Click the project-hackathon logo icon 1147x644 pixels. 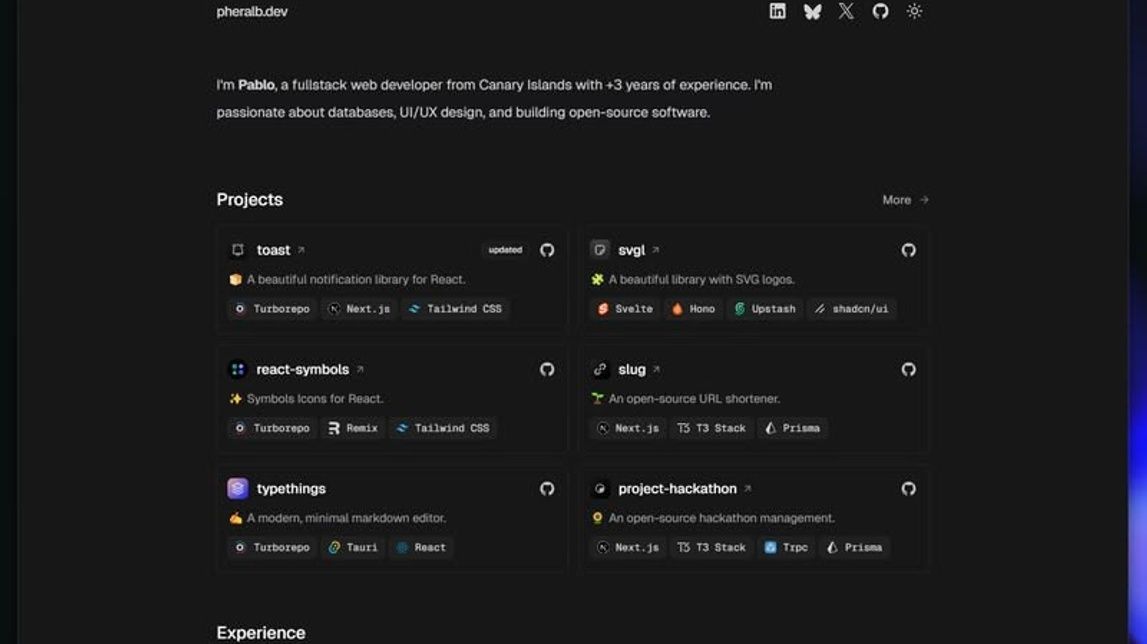pos(600,489)
